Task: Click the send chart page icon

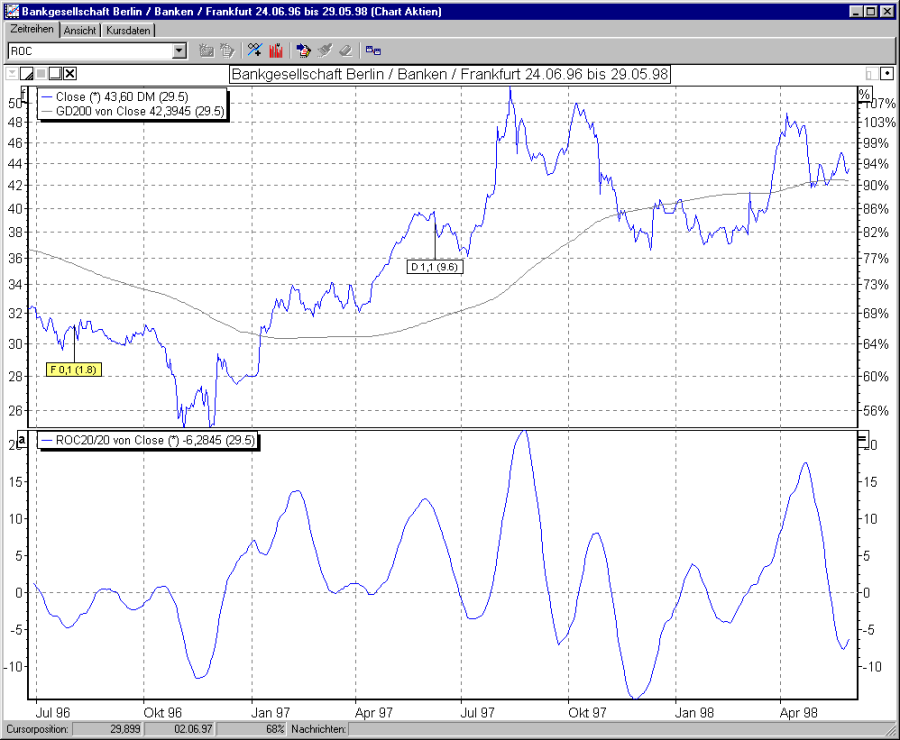Action: click(x=303, y=50)
